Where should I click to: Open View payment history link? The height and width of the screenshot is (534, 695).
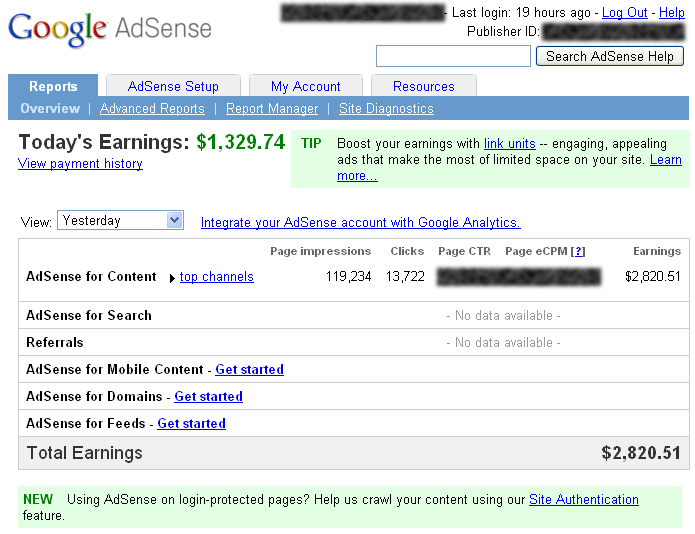[80, 164]
